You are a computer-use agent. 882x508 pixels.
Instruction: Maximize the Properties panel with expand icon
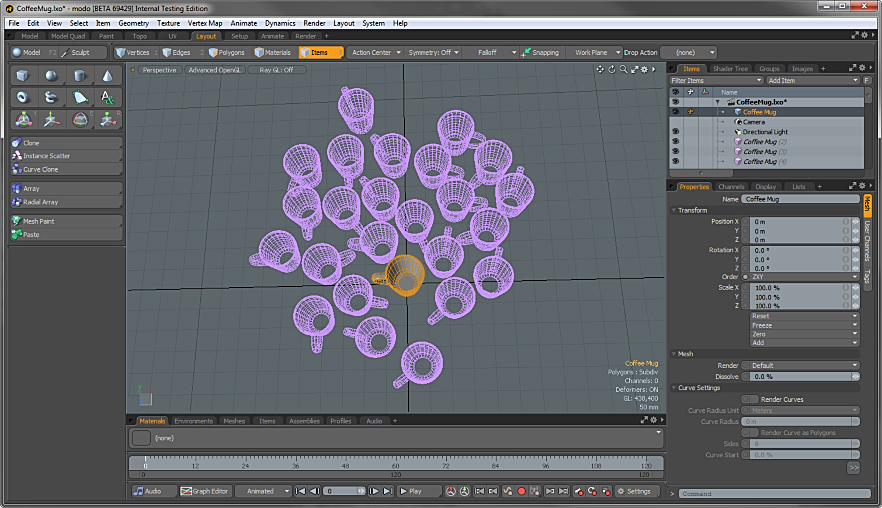853,186
